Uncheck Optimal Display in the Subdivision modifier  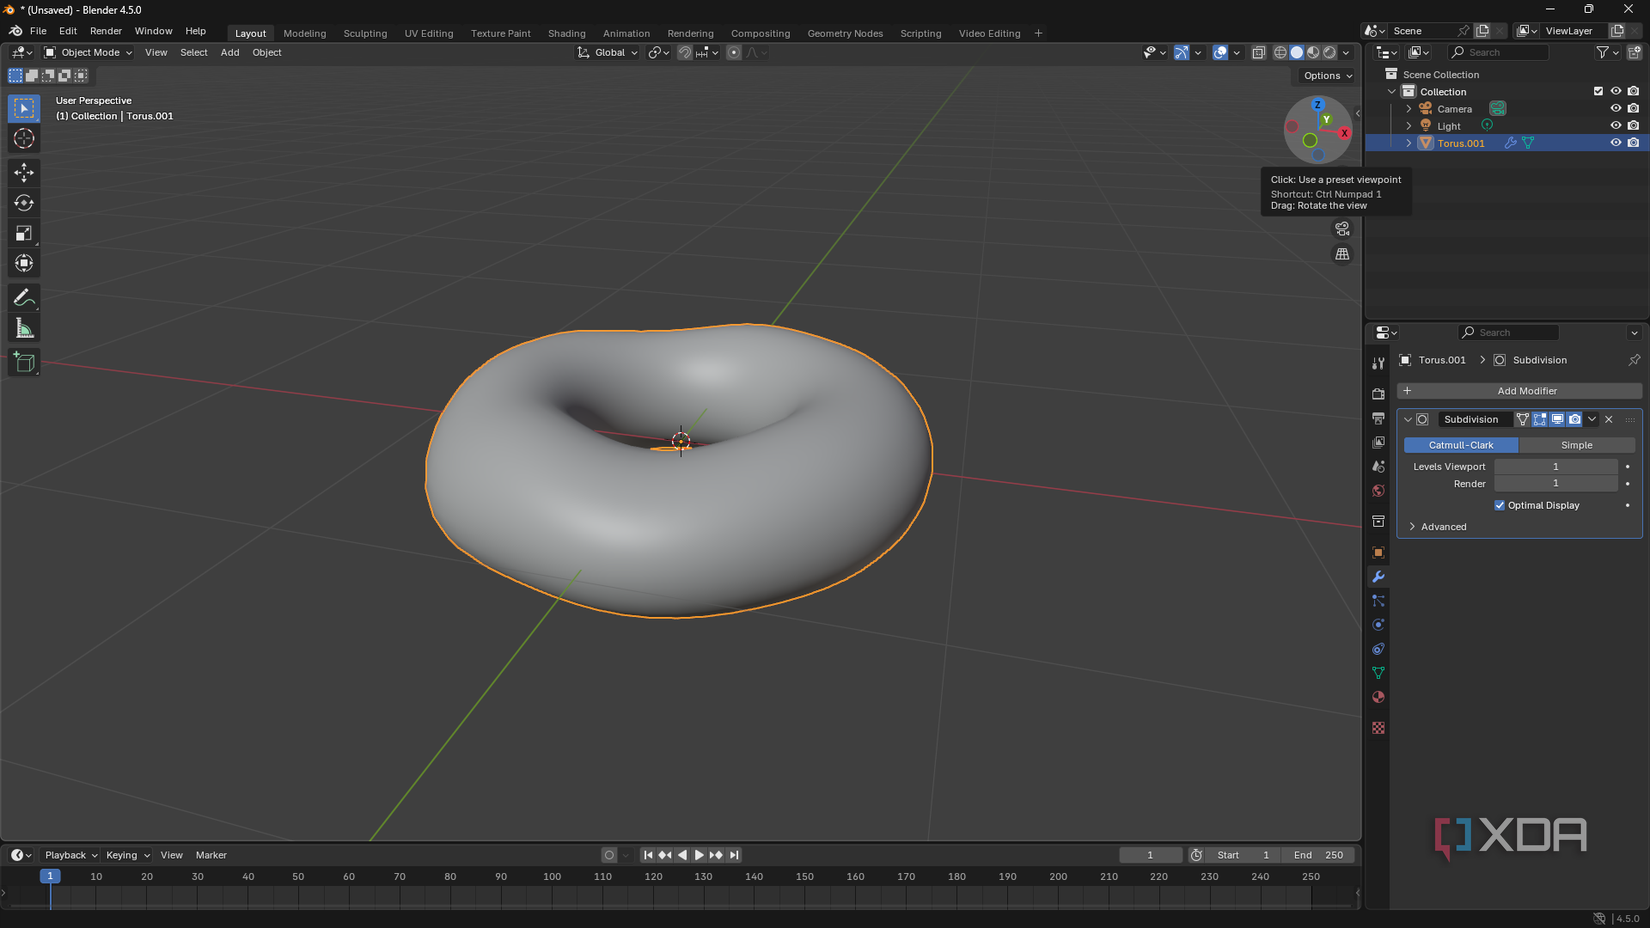click(1499, 505)
